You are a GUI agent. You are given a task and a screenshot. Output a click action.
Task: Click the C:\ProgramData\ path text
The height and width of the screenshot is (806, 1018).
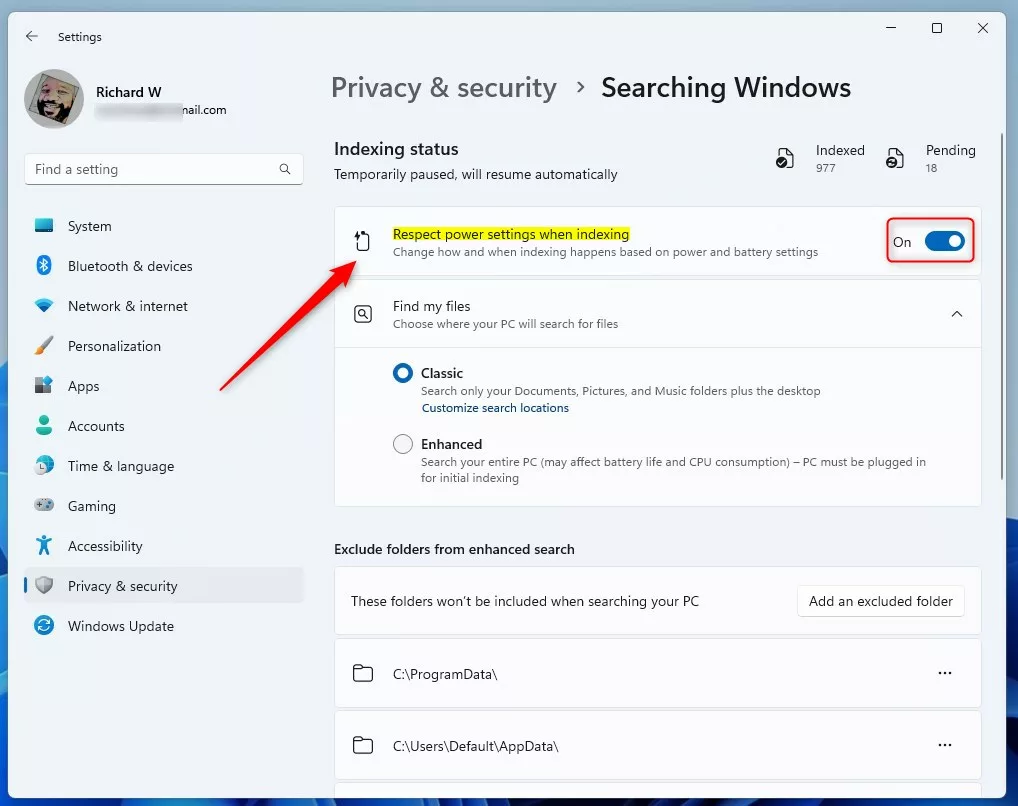pos(445,674)
